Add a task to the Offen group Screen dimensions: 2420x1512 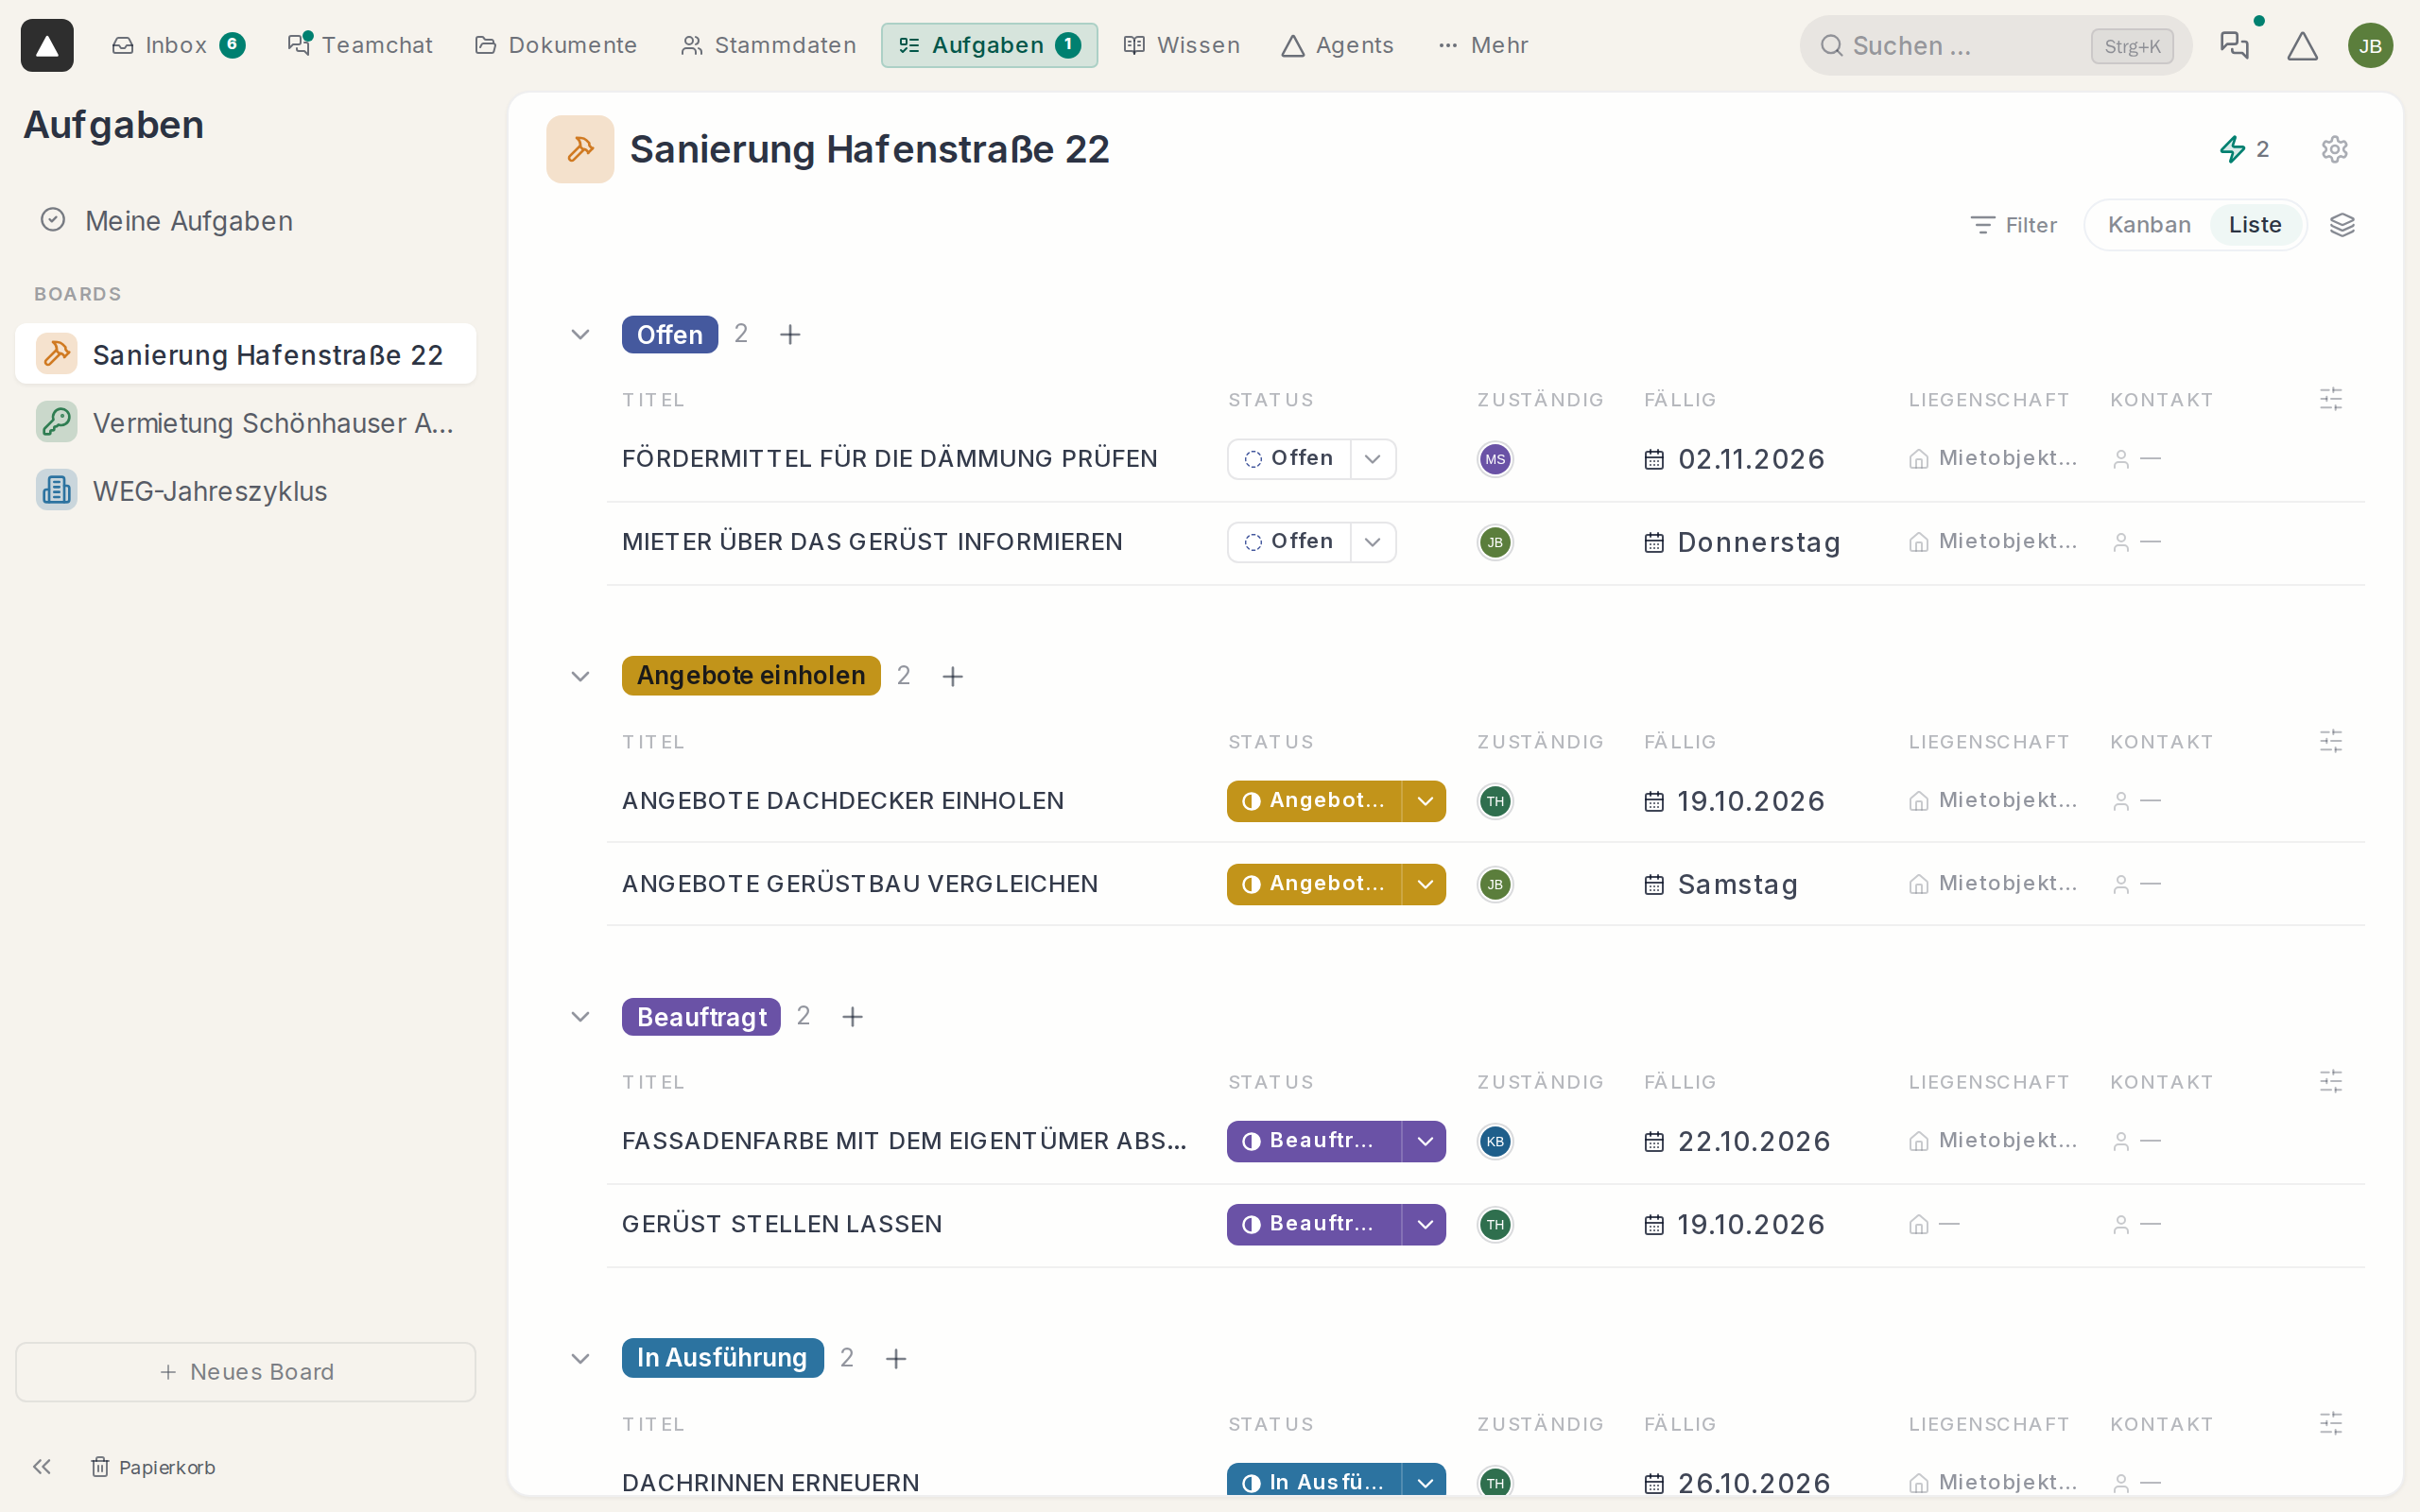tap(790, 334)
